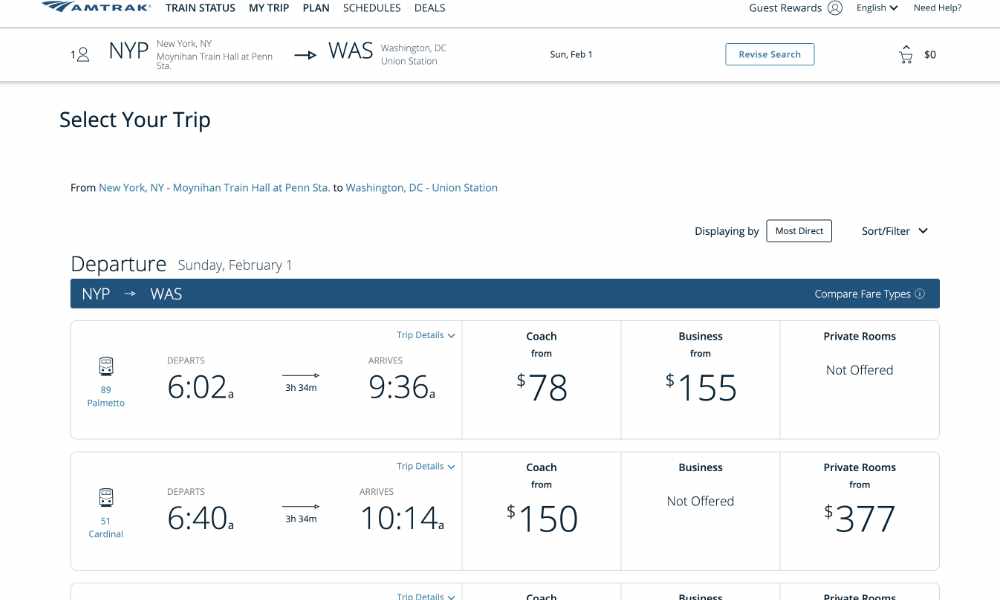Click the train icon for 51 Cardinal
Viewport: 1000px width, 600px height.
pyautogui.click(x=106, y=497)
